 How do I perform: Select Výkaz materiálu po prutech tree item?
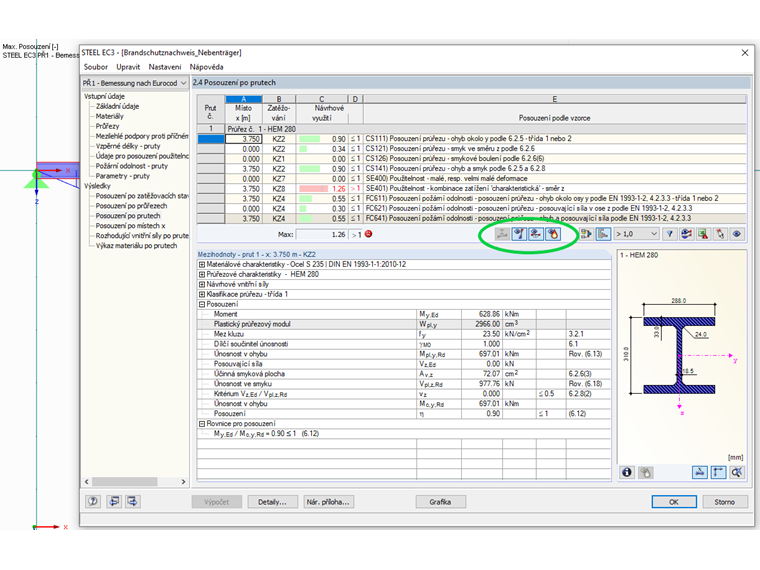136,246
